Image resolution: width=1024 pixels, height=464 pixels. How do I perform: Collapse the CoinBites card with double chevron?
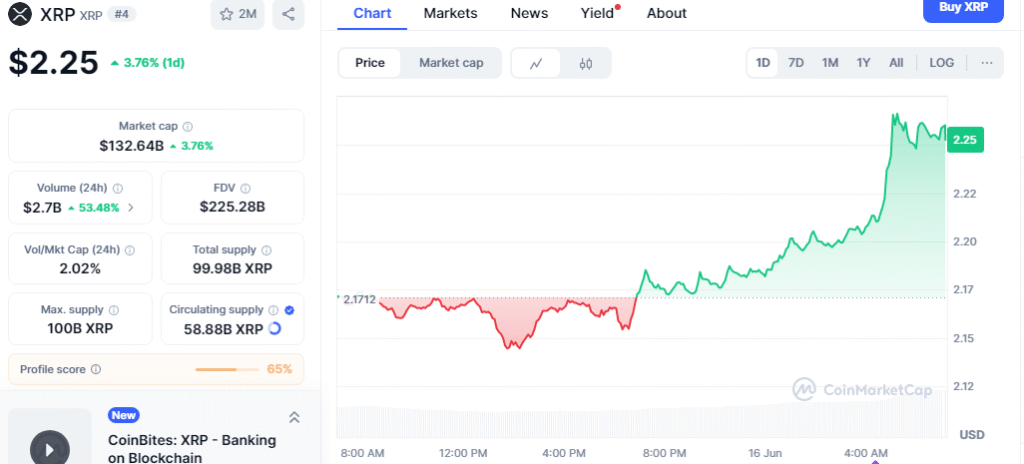coord(295,417)
